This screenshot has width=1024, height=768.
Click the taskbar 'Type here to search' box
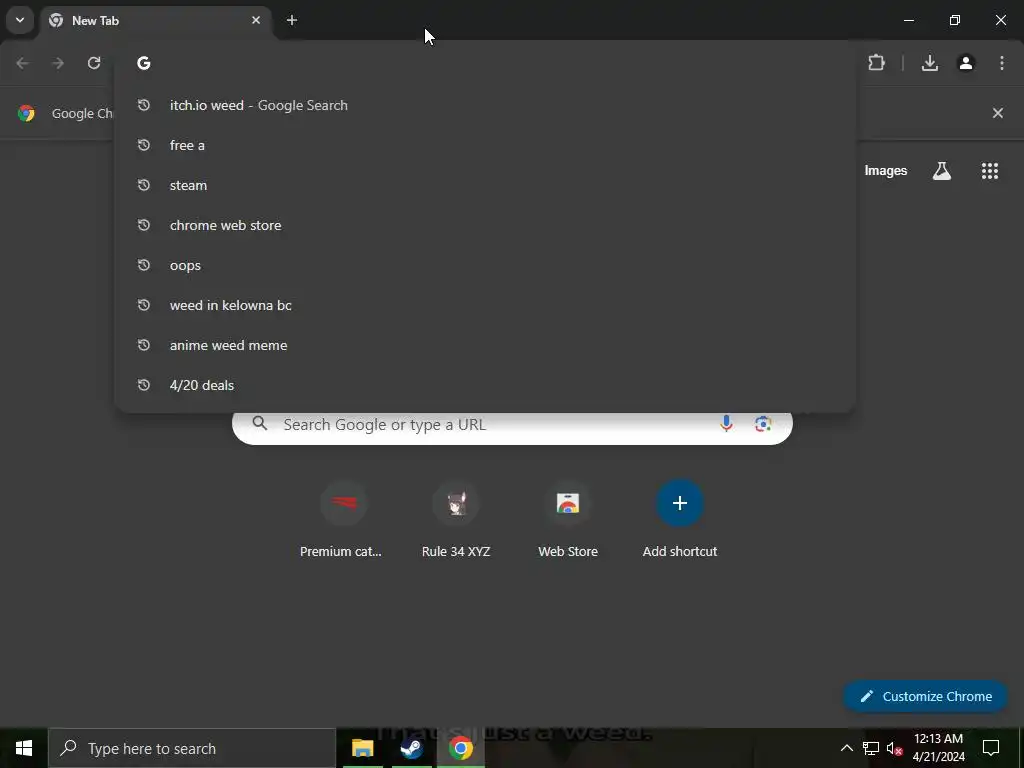pyautogui.click(x=192, y=748)
